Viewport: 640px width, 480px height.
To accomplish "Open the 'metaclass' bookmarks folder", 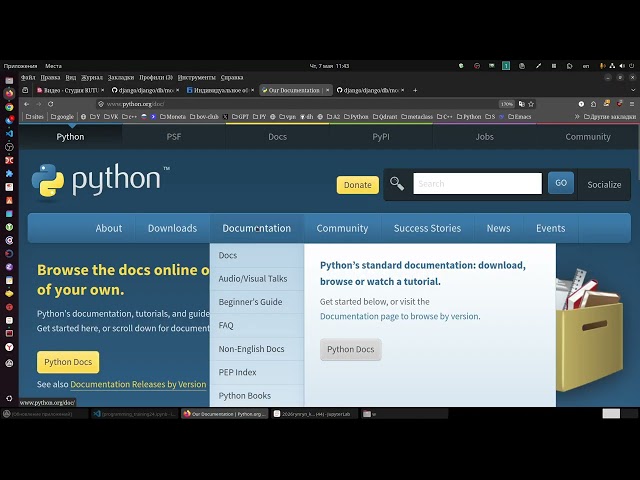I will tap(417, 117).
